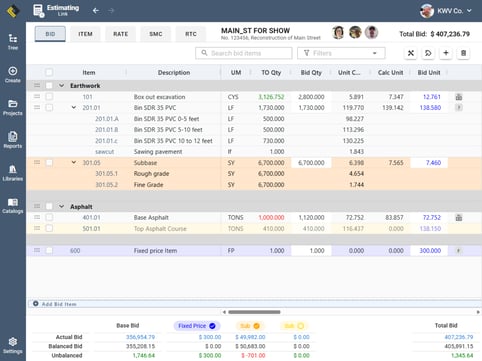Image resolution: width=482 pixels, height=361 pixels.
Task: Click the icon at end of row 600
Action: pos(459,251)
